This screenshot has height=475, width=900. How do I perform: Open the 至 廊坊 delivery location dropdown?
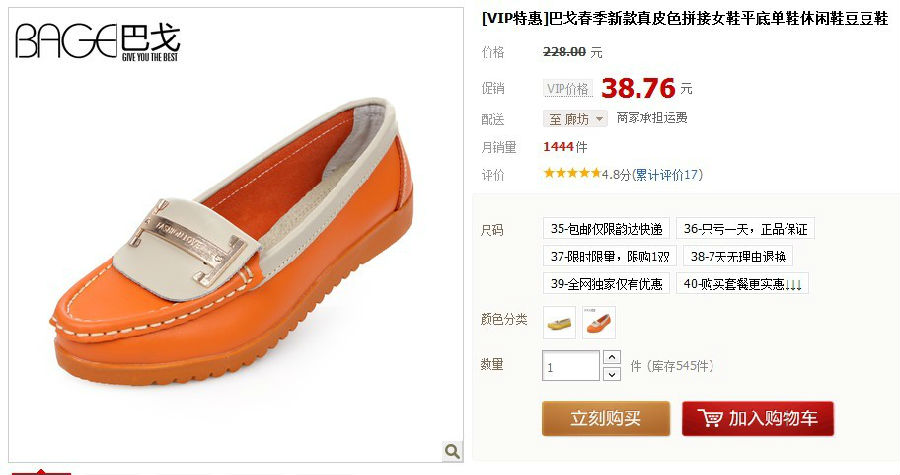pos(575,119)
